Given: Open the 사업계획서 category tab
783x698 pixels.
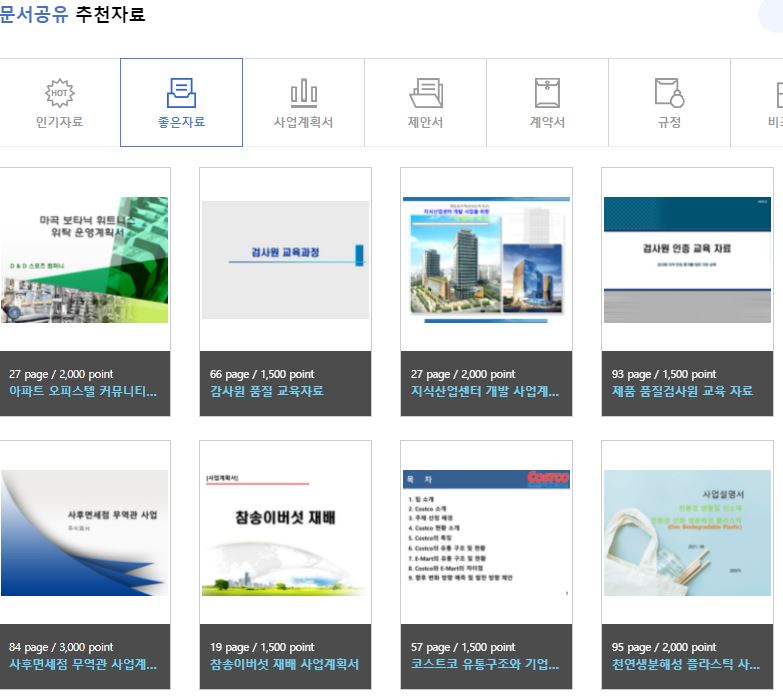Looking at the screenshot, I should 304,102.
